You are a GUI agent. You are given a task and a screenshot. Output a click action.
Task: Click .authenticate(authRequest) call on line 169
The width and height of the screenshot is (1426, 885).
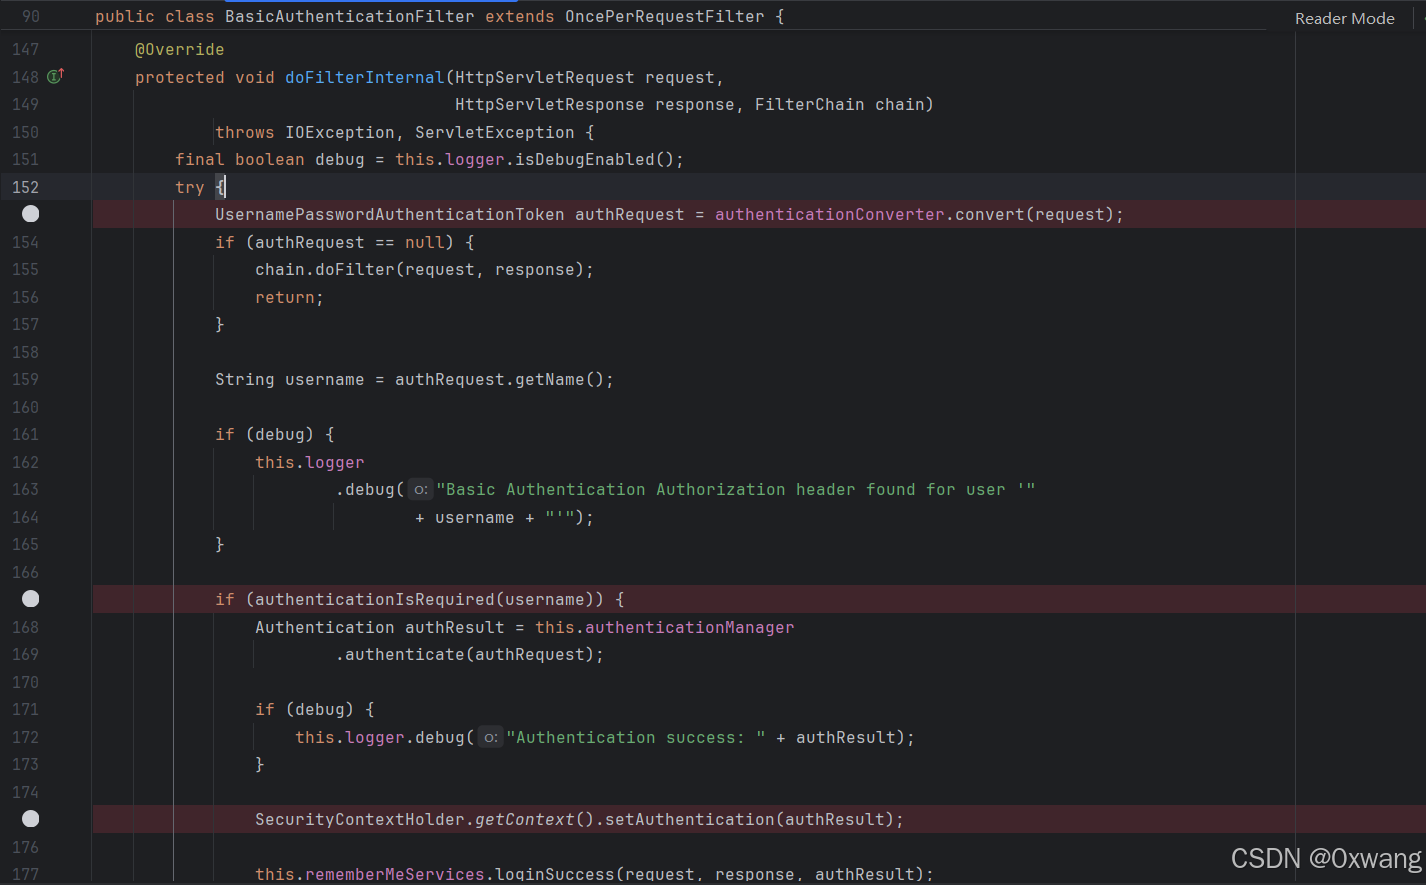[x=470, y=654]
